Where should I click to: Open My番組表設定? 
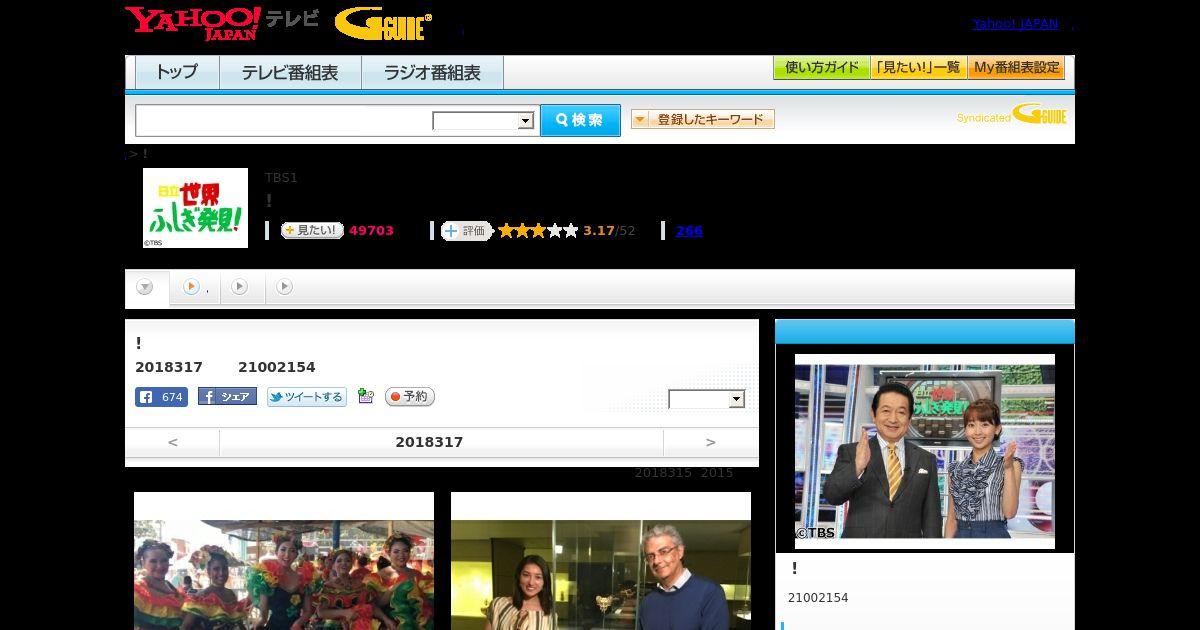pyautogui.click(x=1016, y=68)
